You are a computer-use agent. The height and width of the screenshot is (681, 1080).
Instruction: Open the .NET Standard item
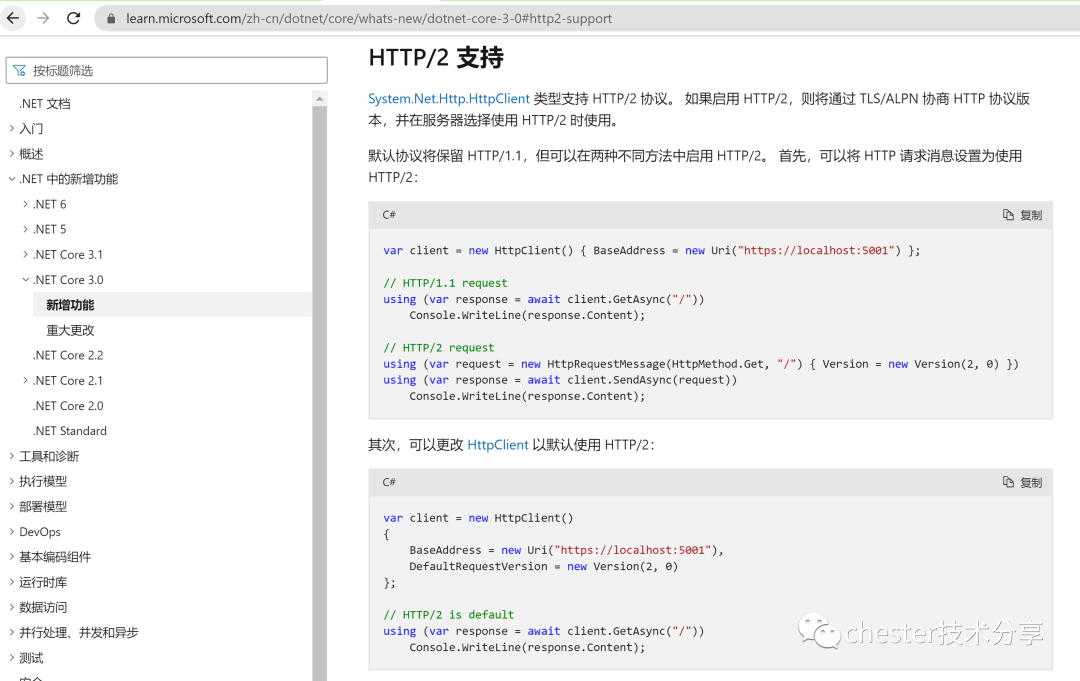tap(70, 431)
